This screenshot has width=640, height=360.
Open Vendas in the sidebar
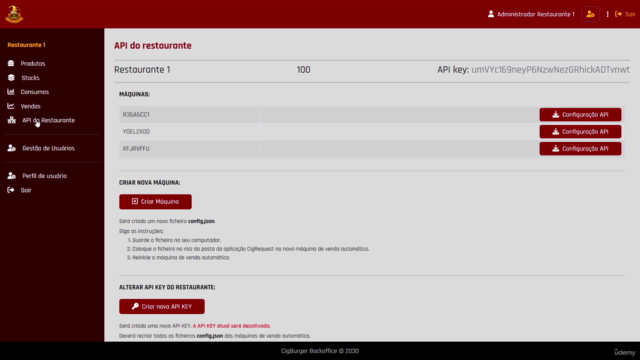coord(31,107)
